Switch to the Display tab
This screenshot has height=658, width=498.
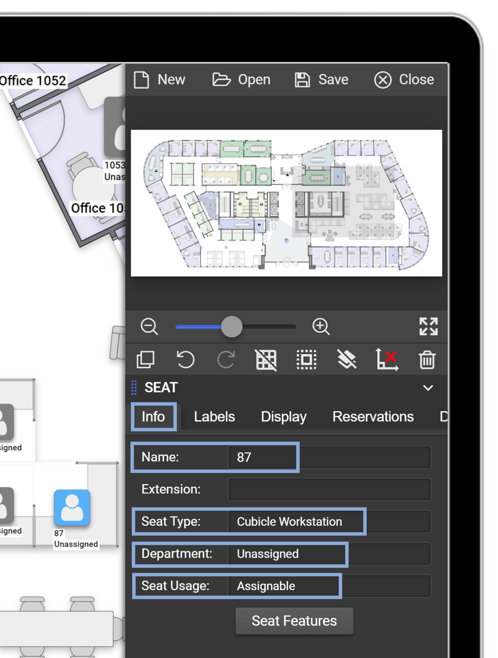coord(284,417)
